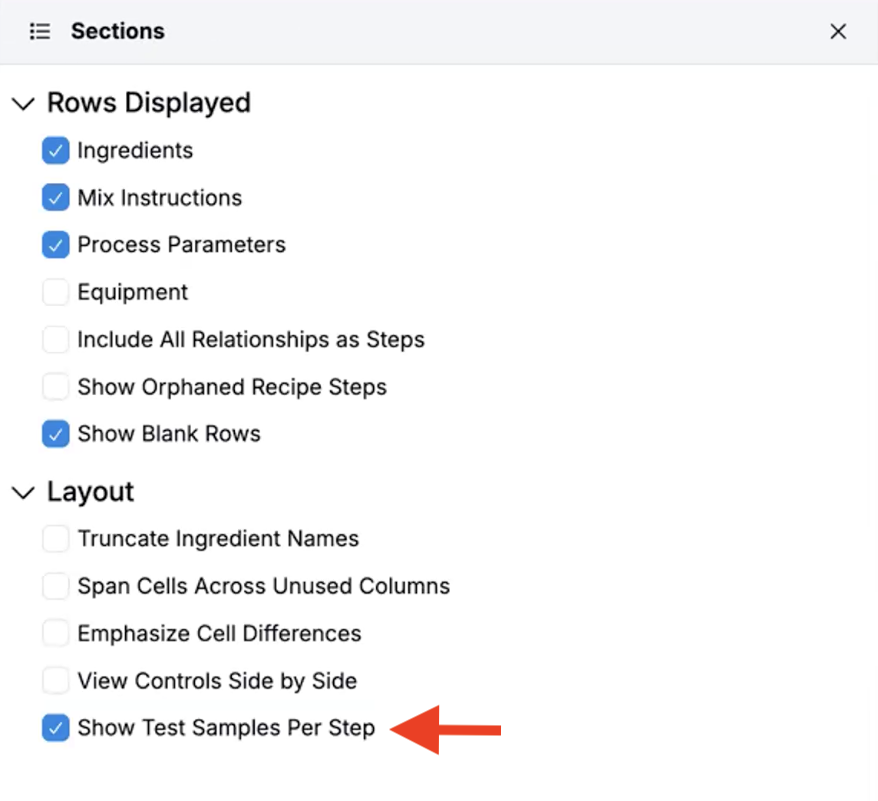Uncheck the Ingredients checkbox
The width and height of the screenshot is (878, 801).
(x=56, y=151)
